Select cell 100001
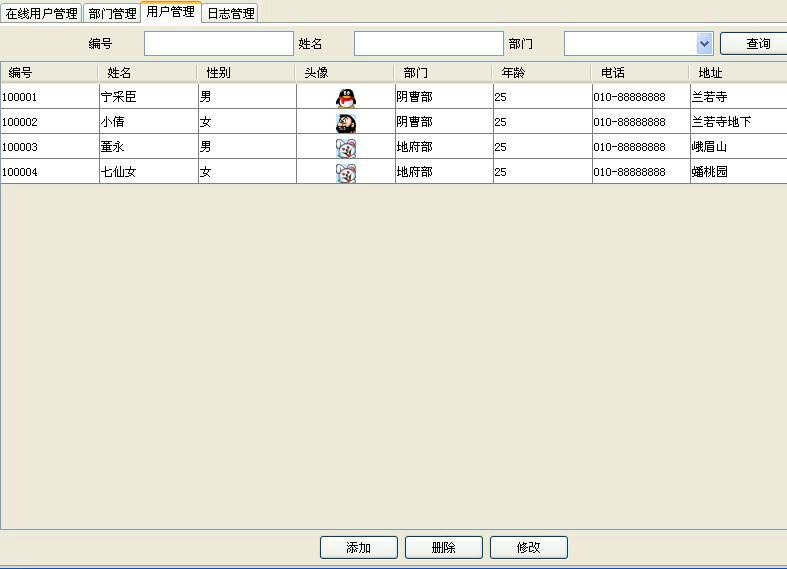 tap(50, 96)
